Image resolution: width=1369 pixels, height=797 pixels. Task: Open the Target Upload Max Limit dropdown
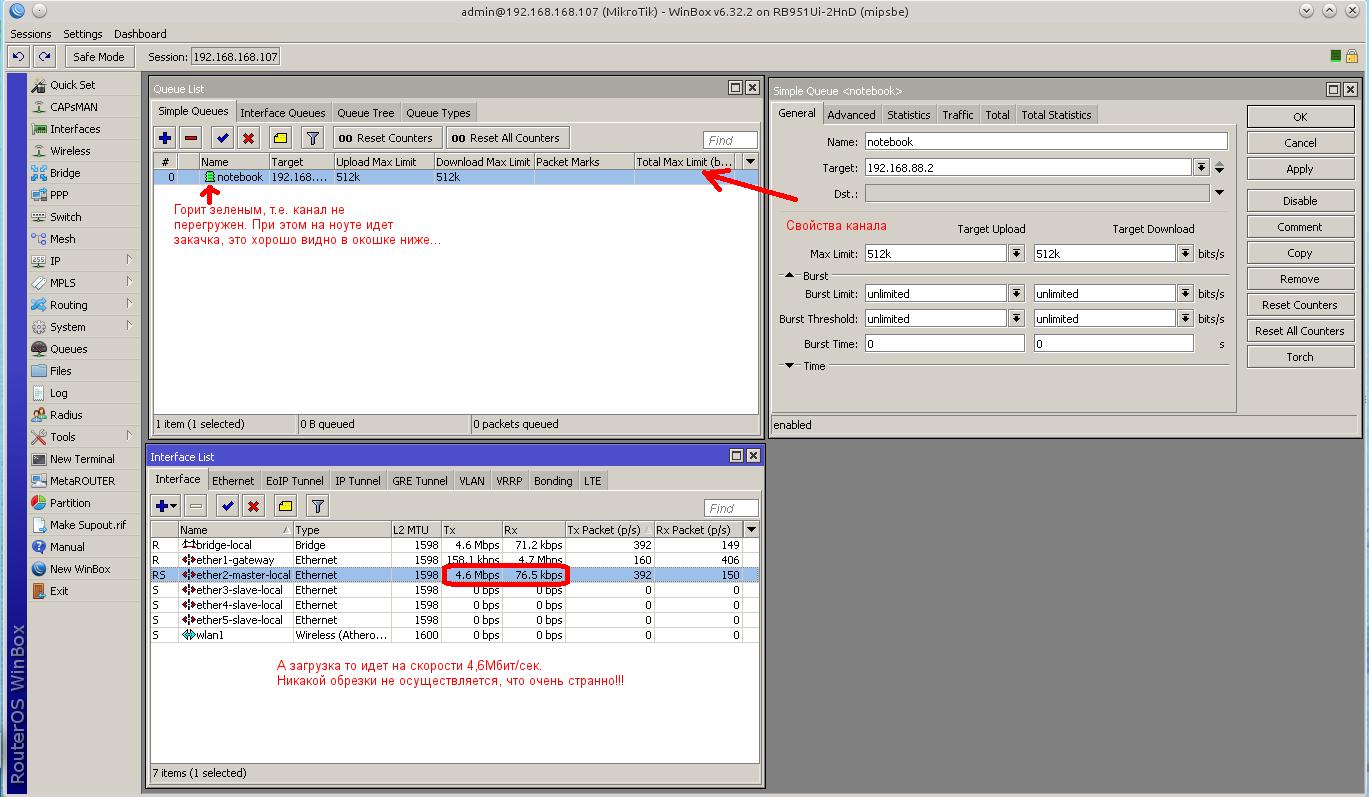1016,254
